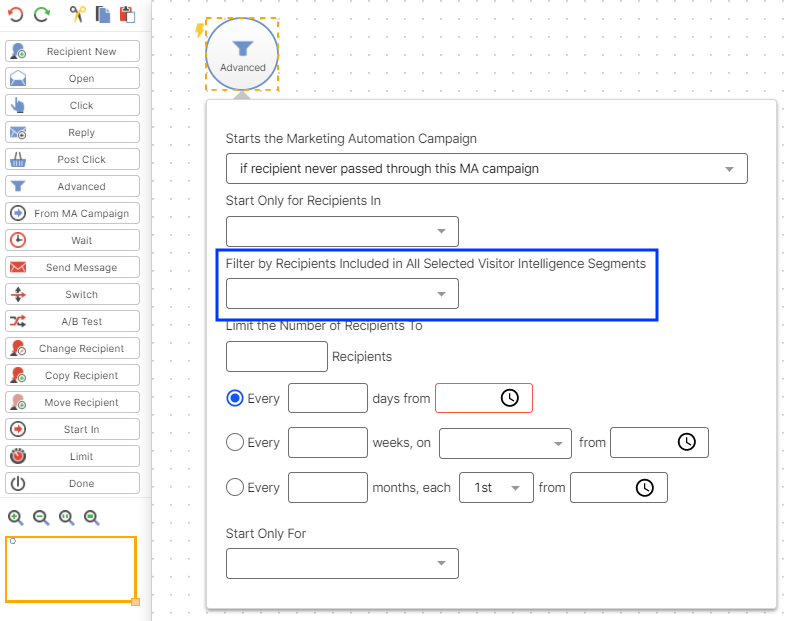Add an Open trigger node
795x621 pixels.
pyautogui.click(x=73, y=78)
